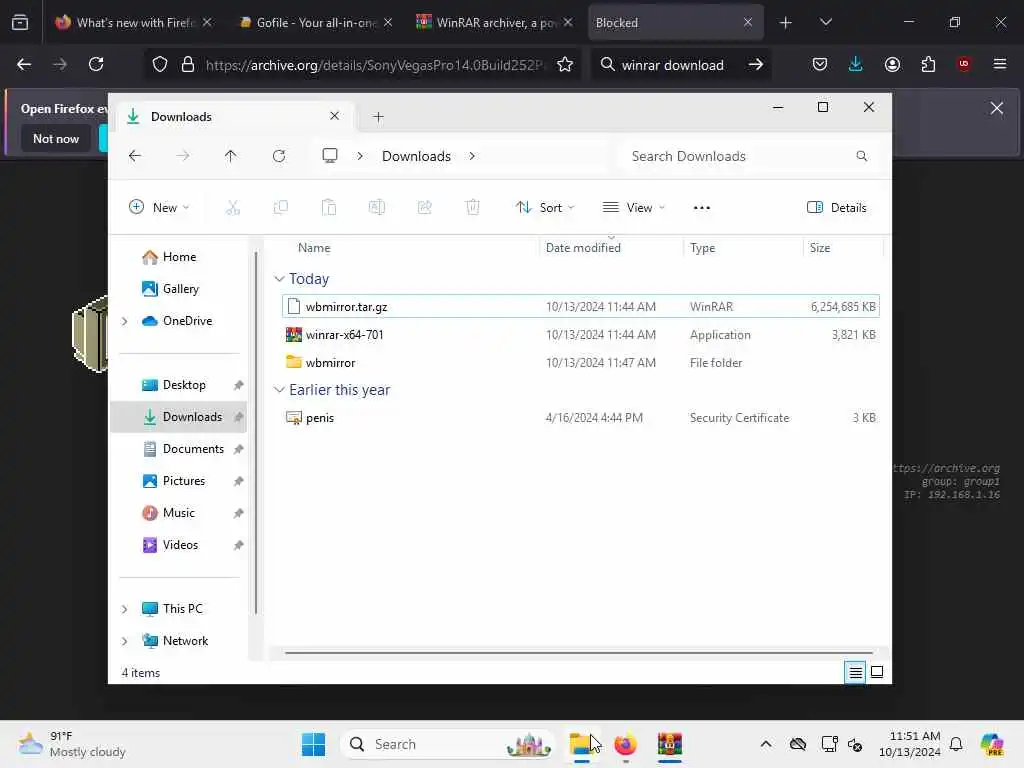Expand the OneDrive tree node

pyautogui.click(x=125, y=321)
